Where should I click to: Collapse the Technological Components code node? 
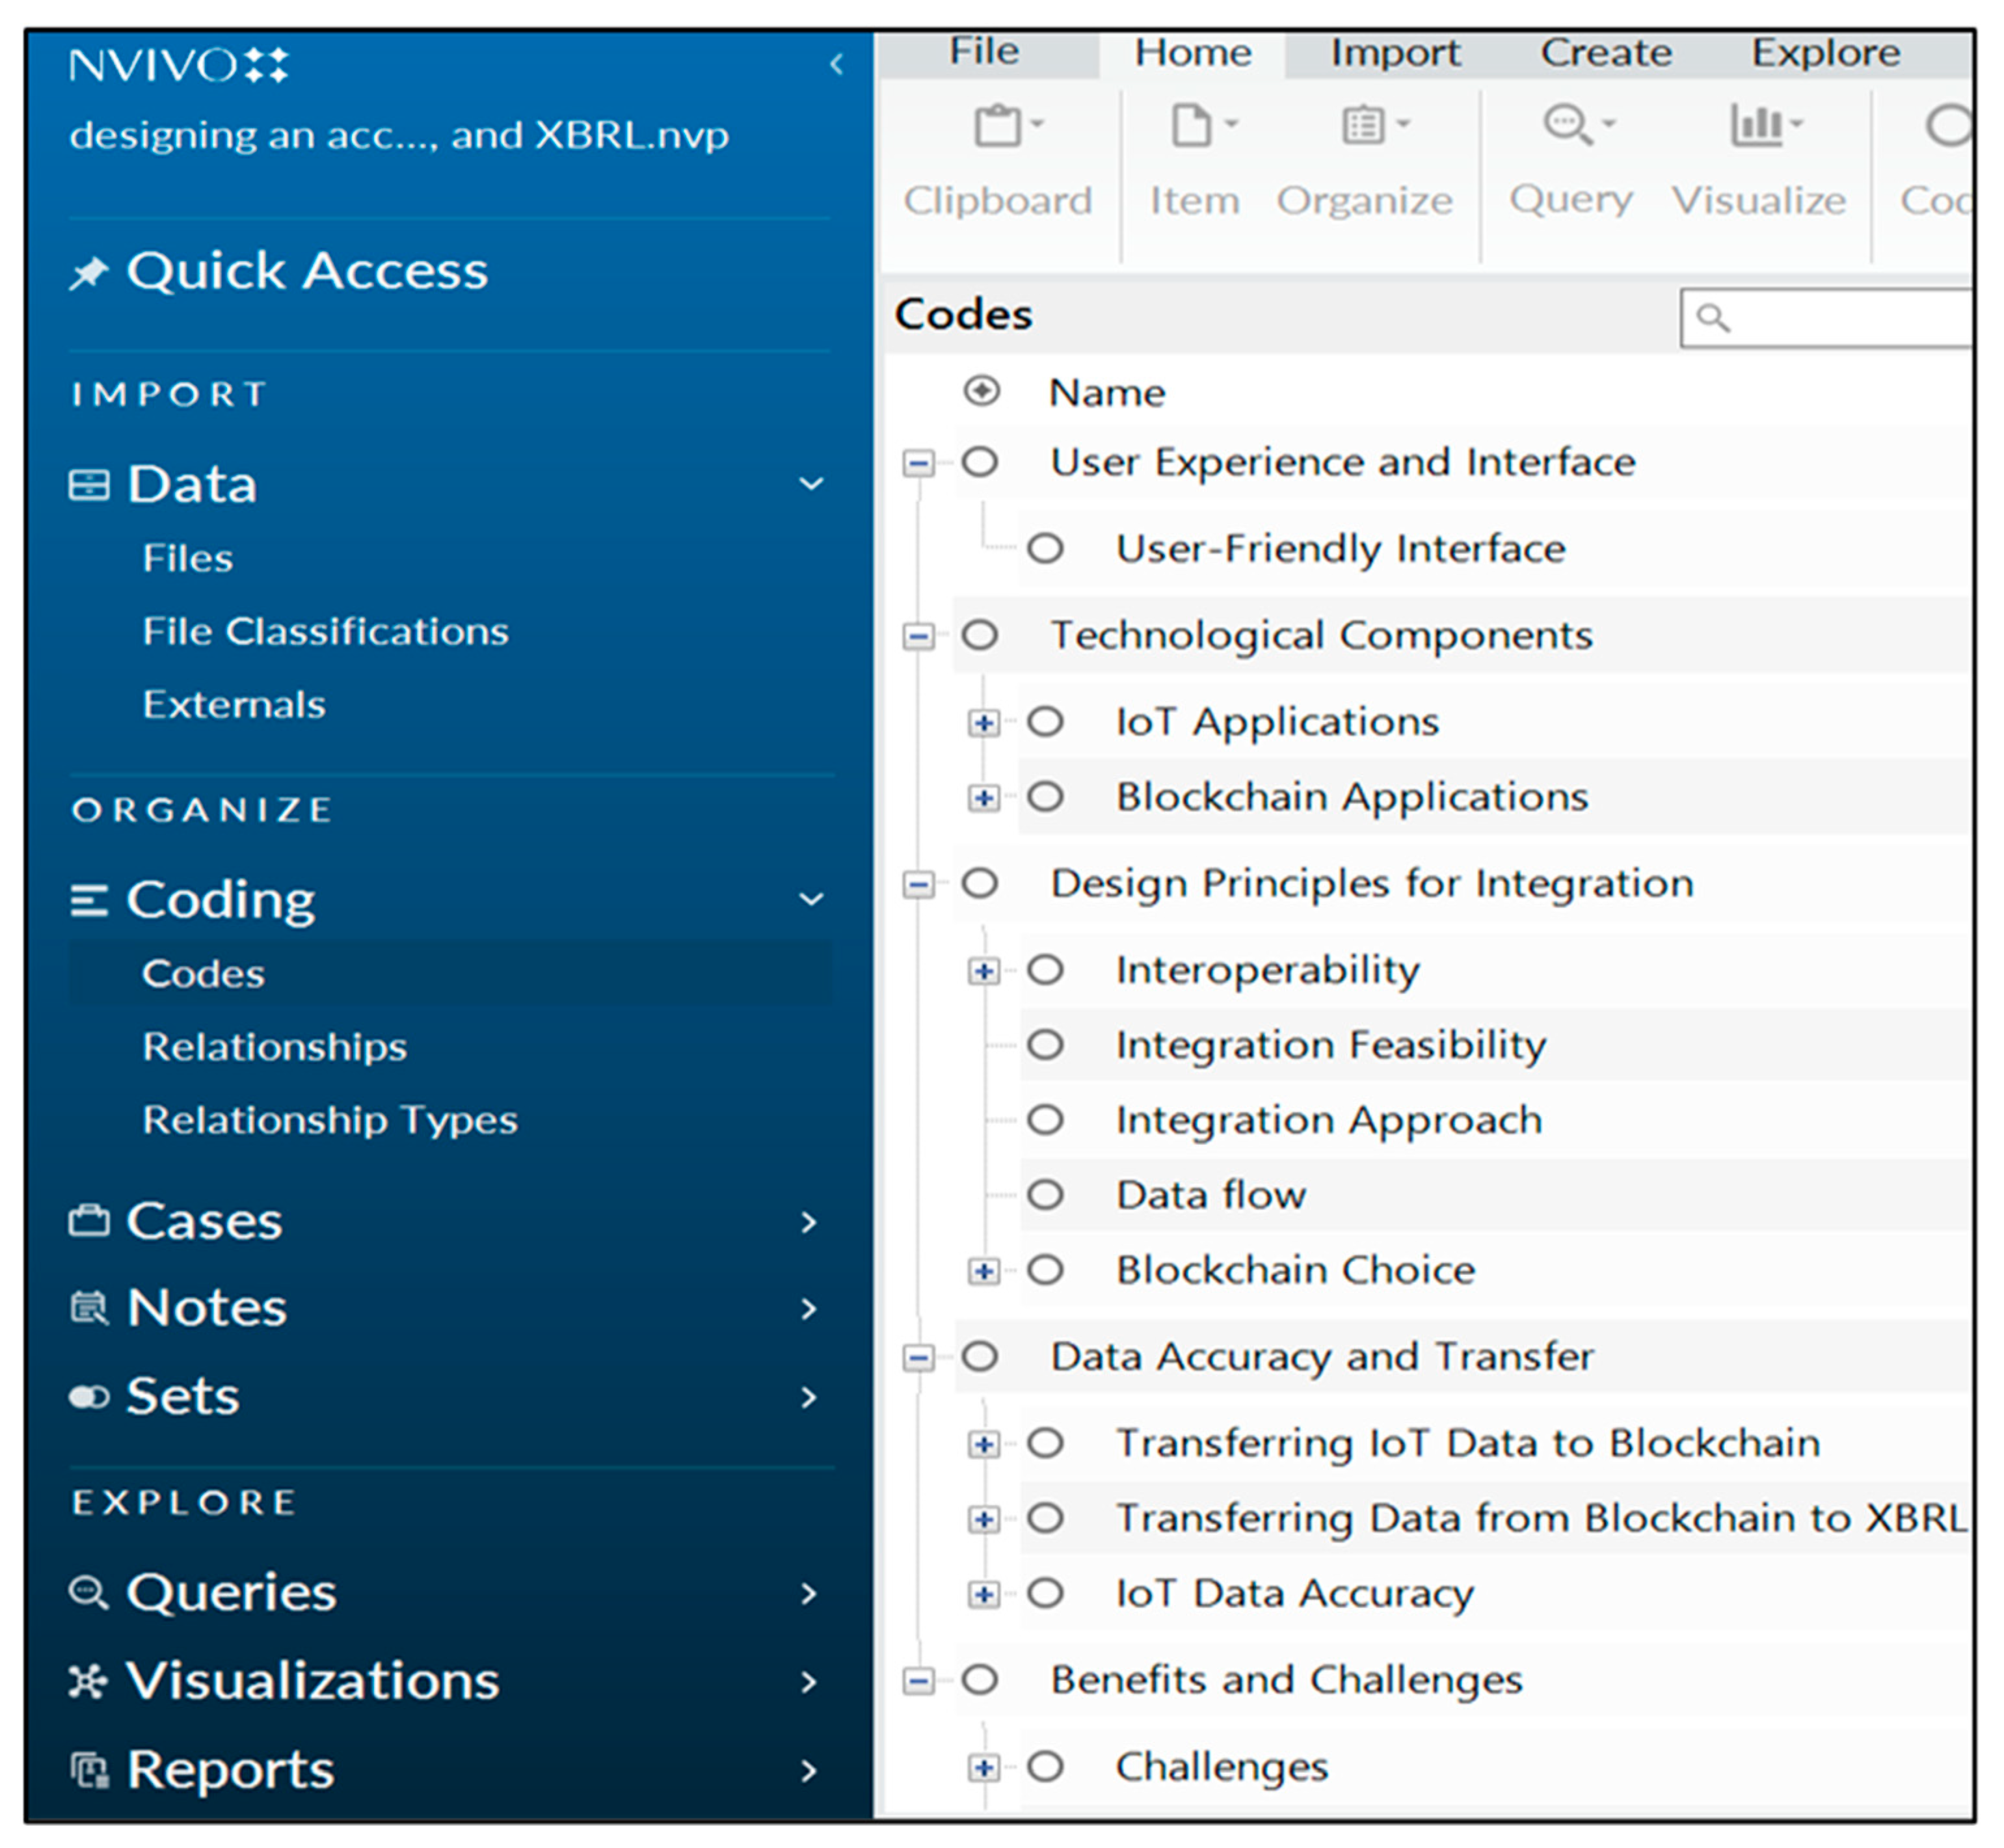pyautogui.click(x=918, y=636)
